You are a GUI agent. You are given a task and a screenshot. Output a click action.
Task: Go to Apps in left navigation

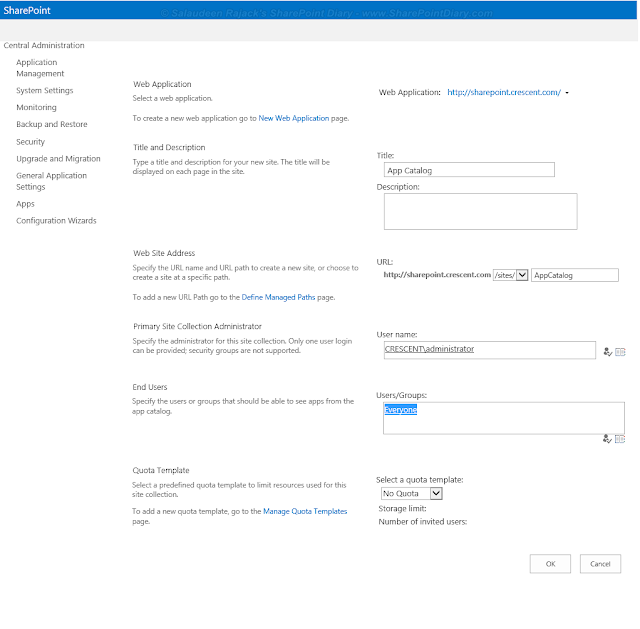click(25, 204)
